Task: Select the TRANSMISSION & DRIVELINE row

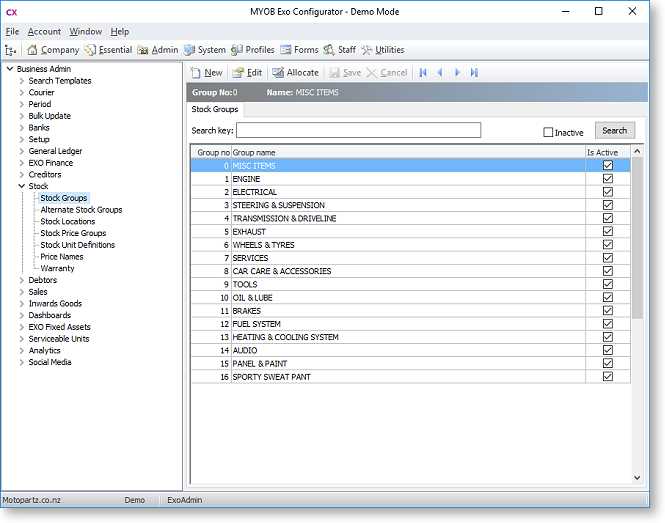Action: [410, 218]
